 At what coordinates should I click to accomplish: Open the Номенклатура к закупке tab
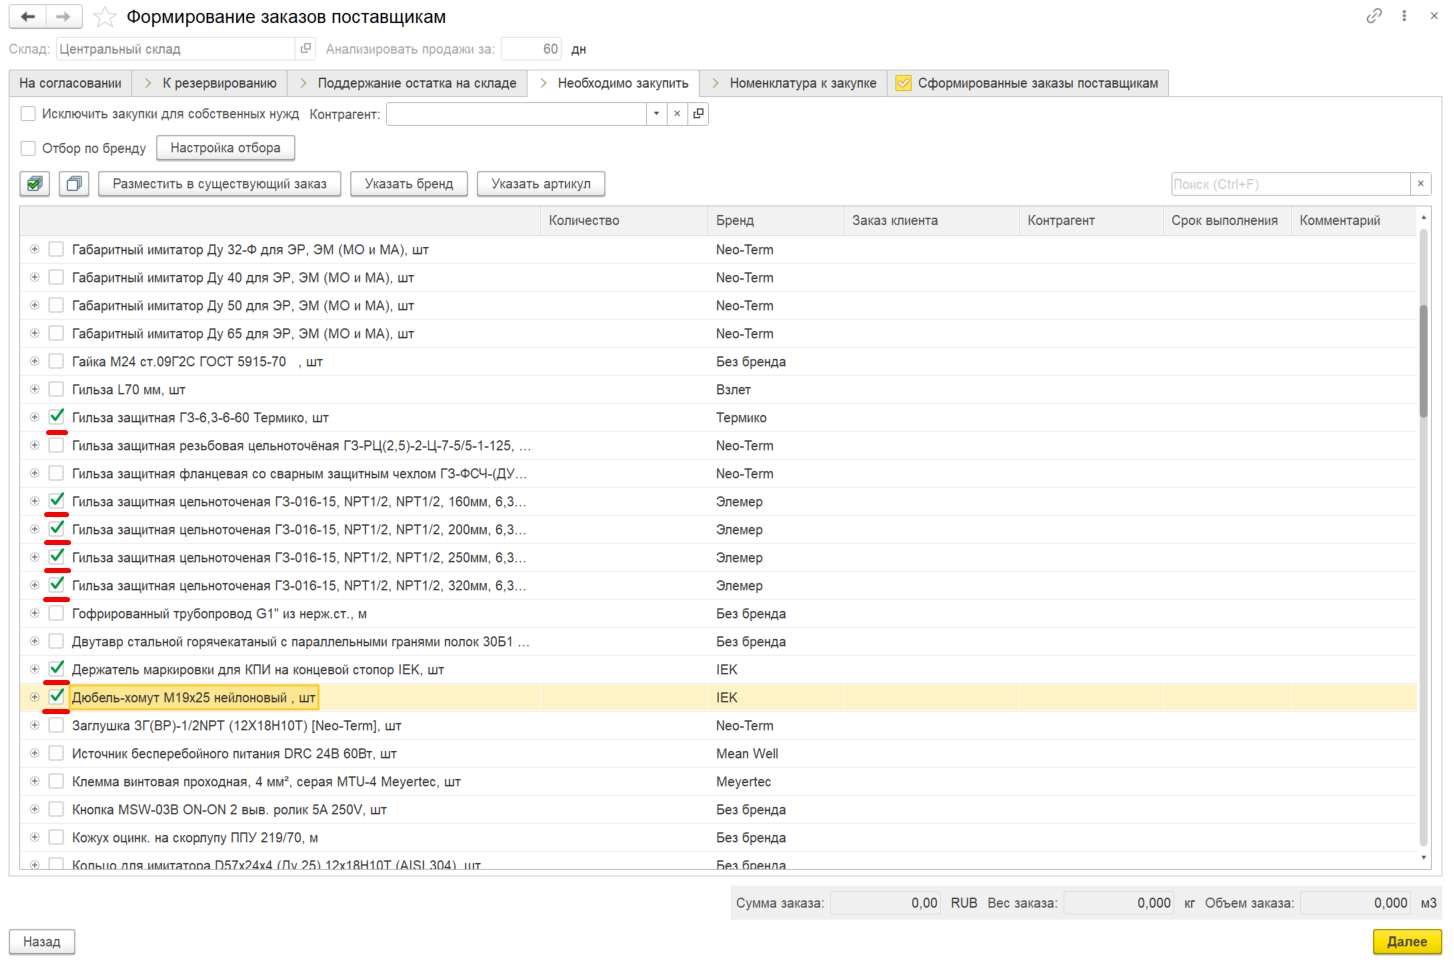pyautogui.click(x=794, y=83)
